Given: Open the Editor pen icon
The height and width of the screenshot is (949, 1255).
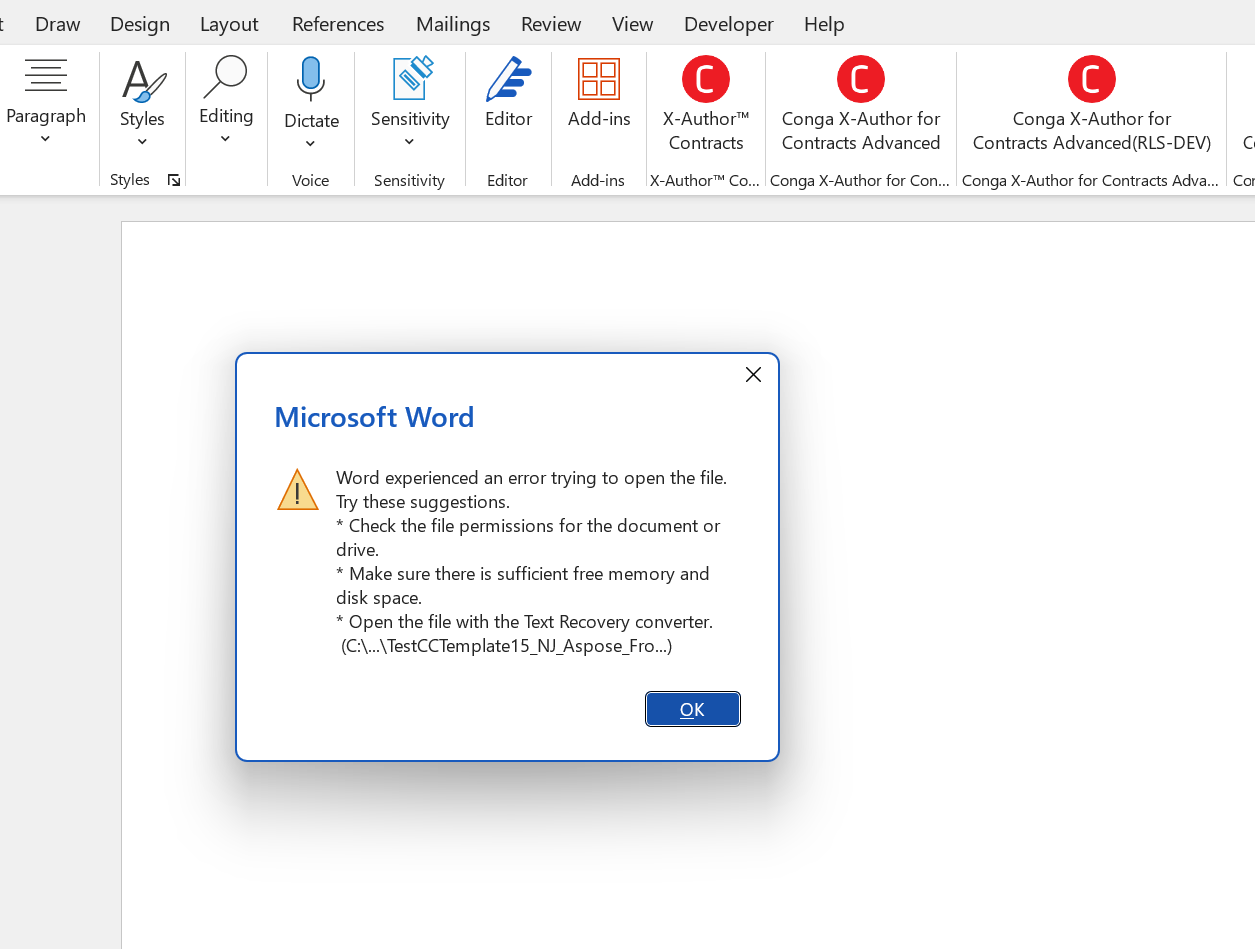Looking at the screenshot, I should 508,79.
